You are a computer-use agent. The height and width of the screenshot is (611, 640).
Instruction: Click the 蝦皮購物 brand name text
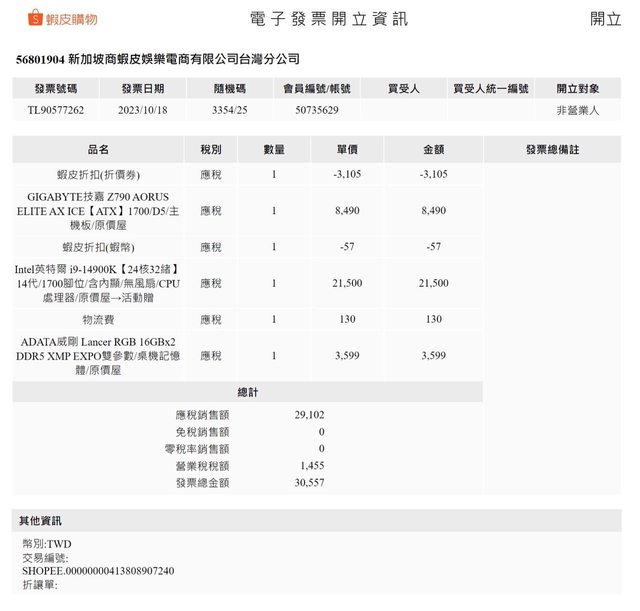click(71, 19)
